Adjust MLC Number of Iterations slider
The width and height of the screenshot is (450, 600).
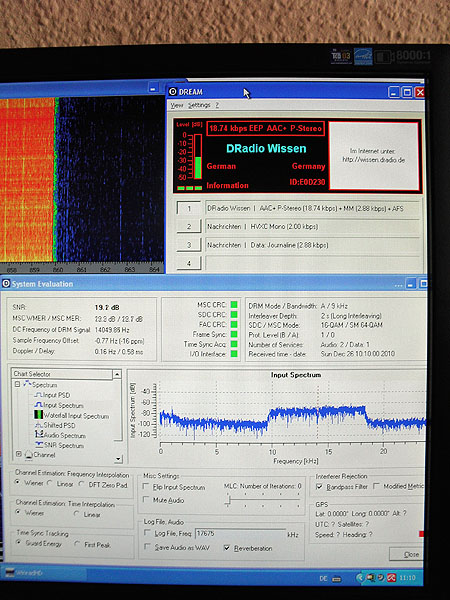(228, 499)
